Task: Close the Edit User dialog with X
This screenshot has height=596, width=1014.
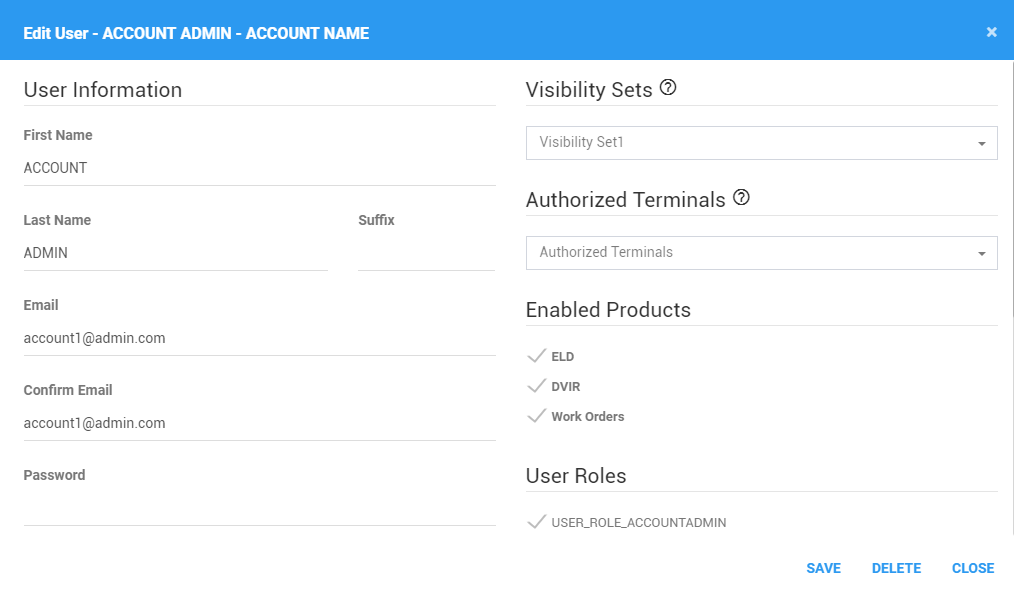Action: (x=991, y=32)
